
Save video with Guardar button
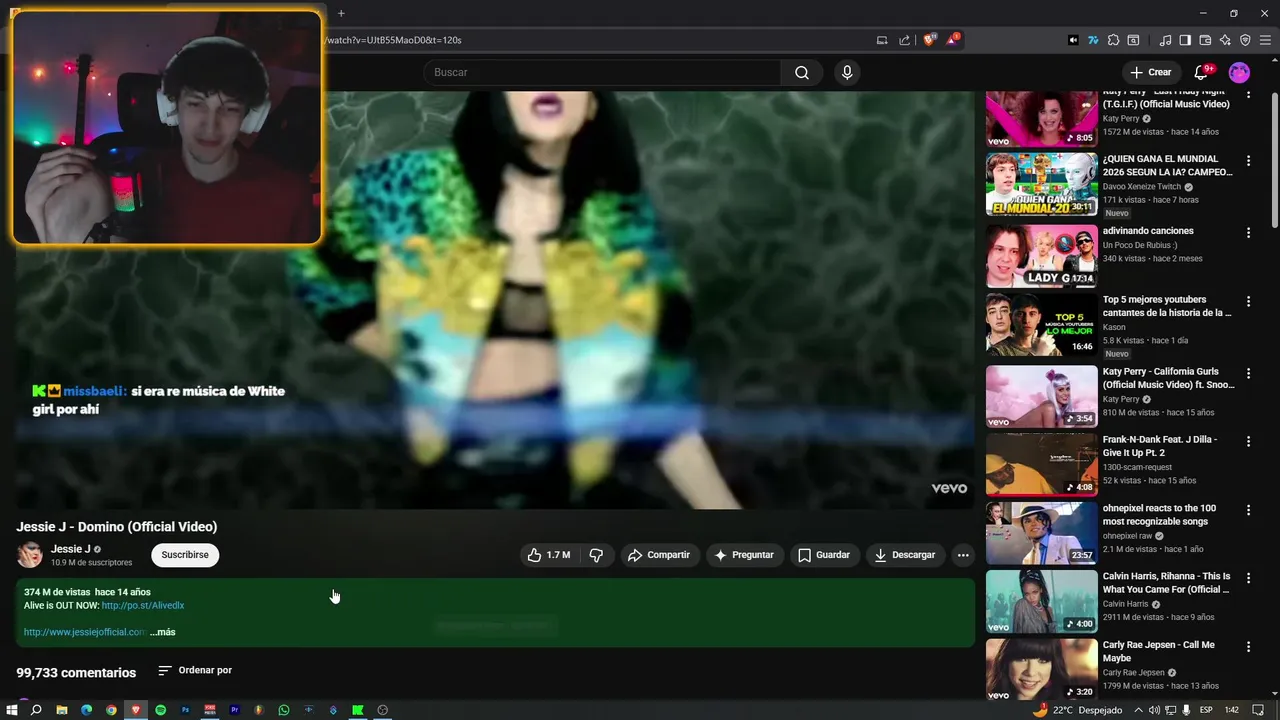coord(824,555)
